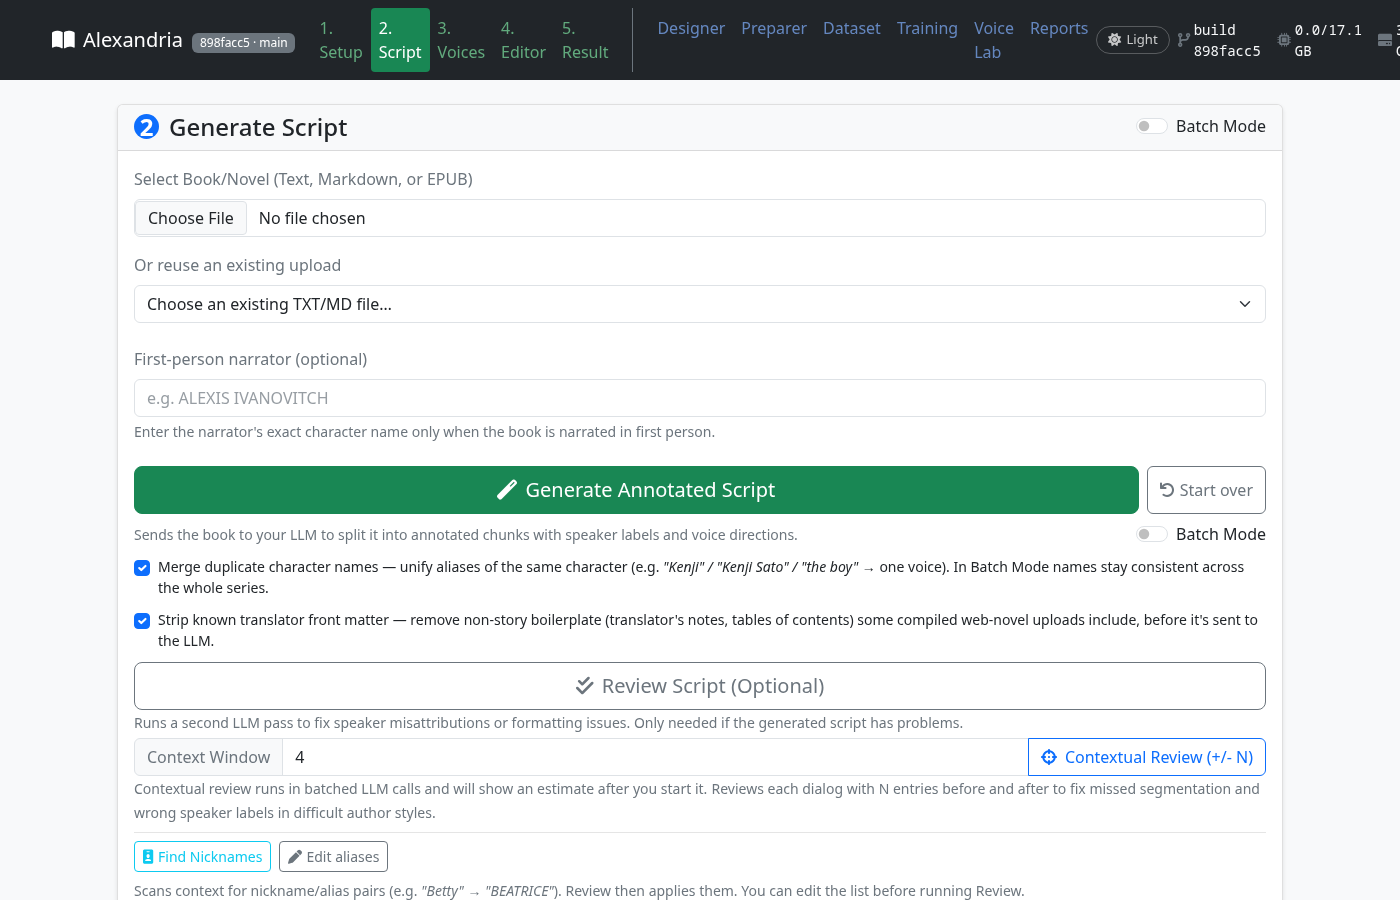Click the build 898facc5 text
Viewport: 1400px width, 900px height.
[x=1227, y=40]
